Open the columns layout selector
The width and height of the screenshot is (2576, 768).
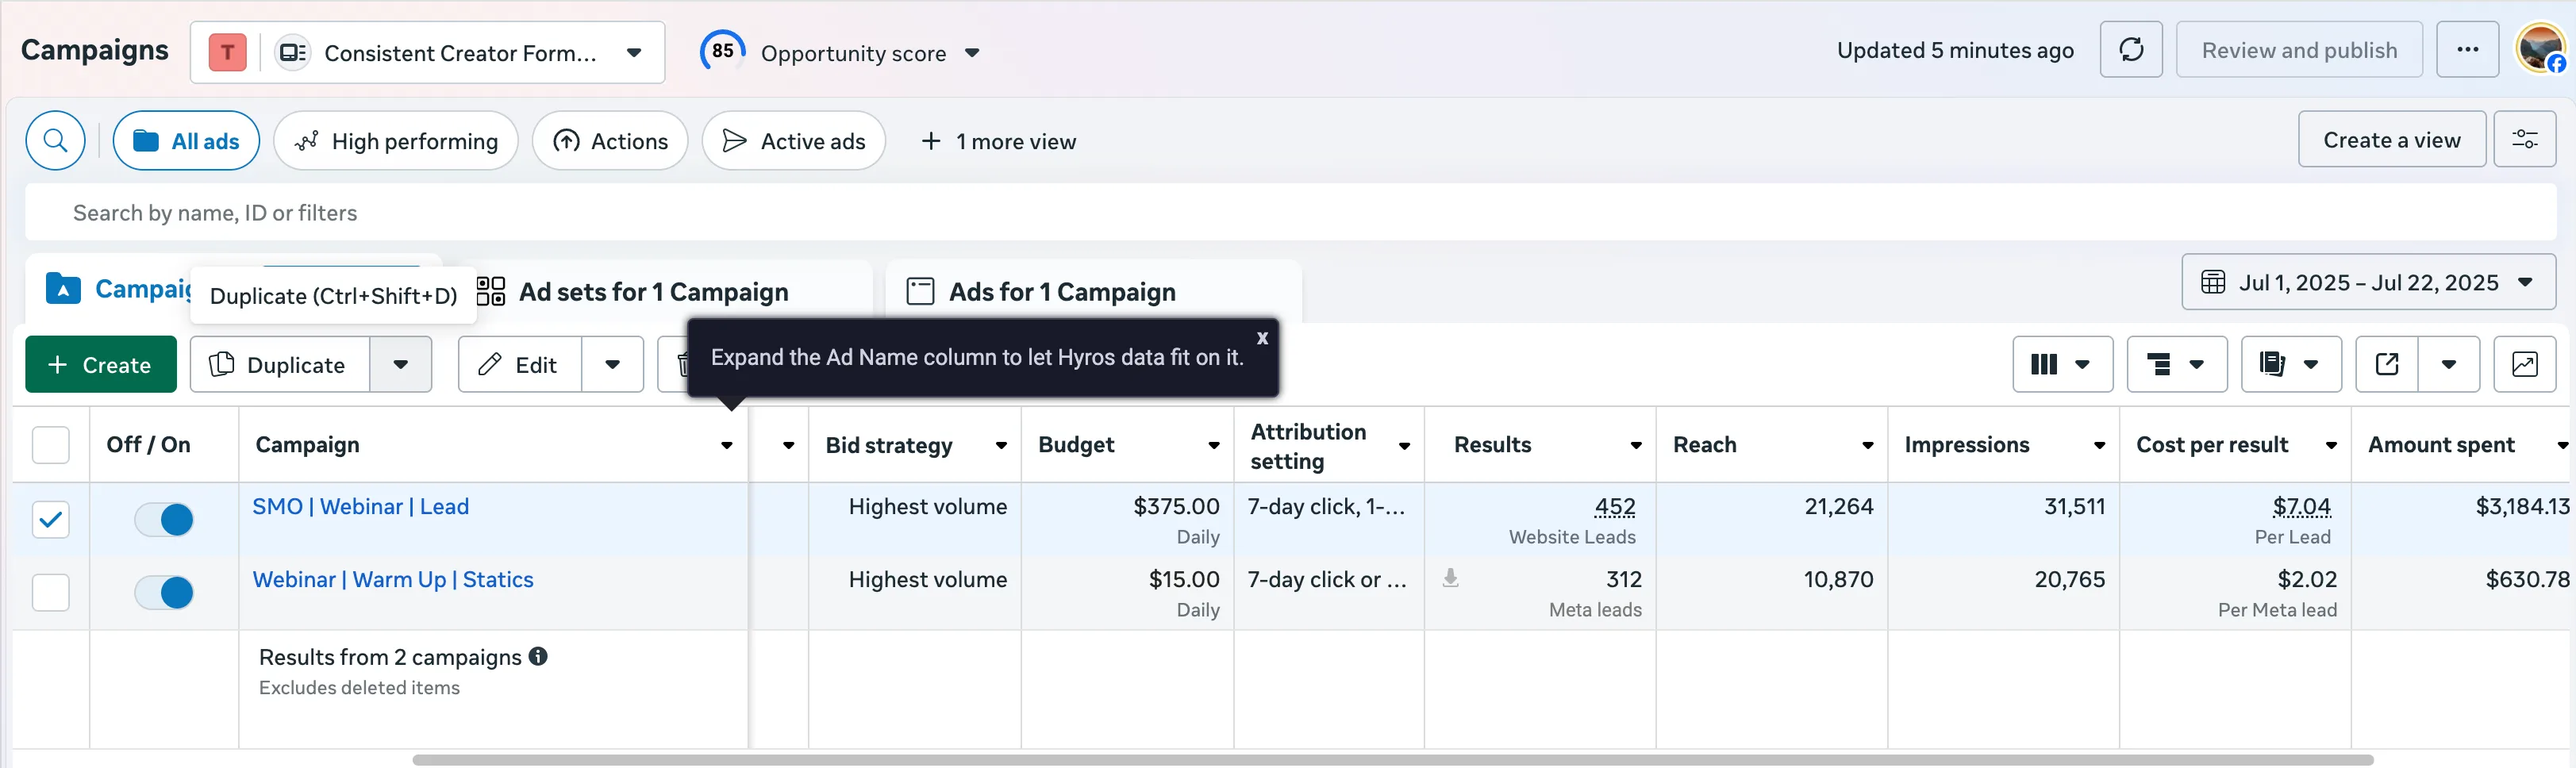click(x=2061, y=364)
